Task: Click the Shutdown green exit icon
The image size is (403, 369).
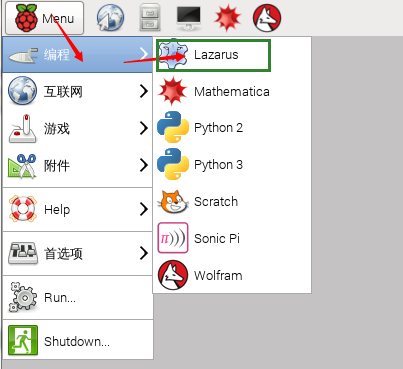Action: click(x=23, y=340)
